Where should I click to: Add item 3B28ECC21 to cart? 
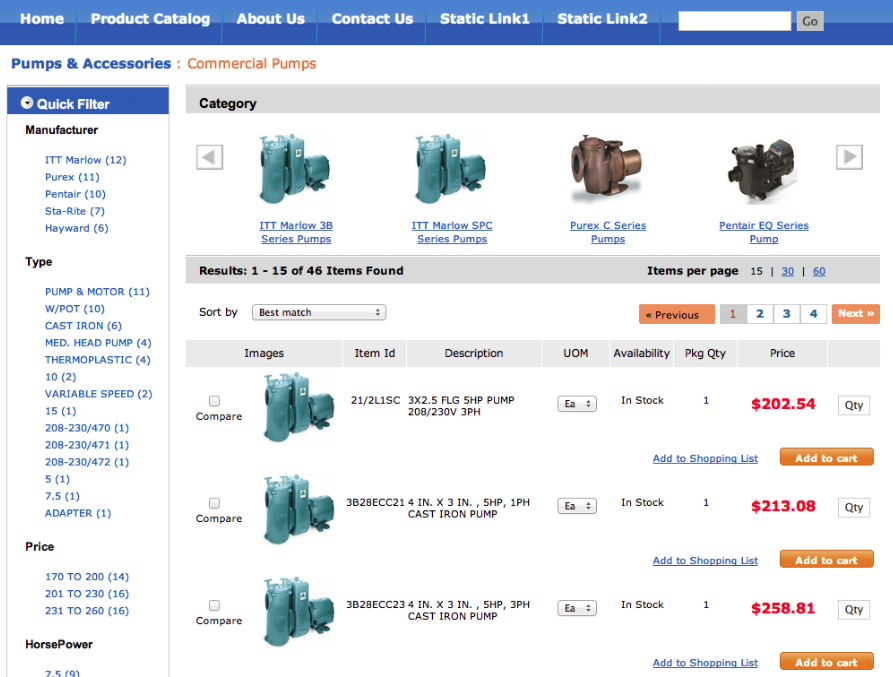tap(826, 560)
